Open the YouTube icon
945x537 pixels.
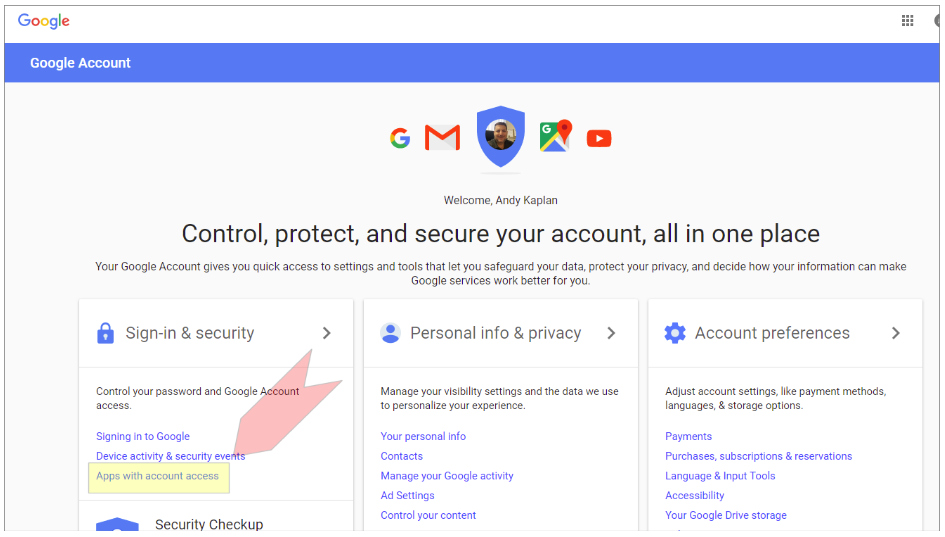599,138
